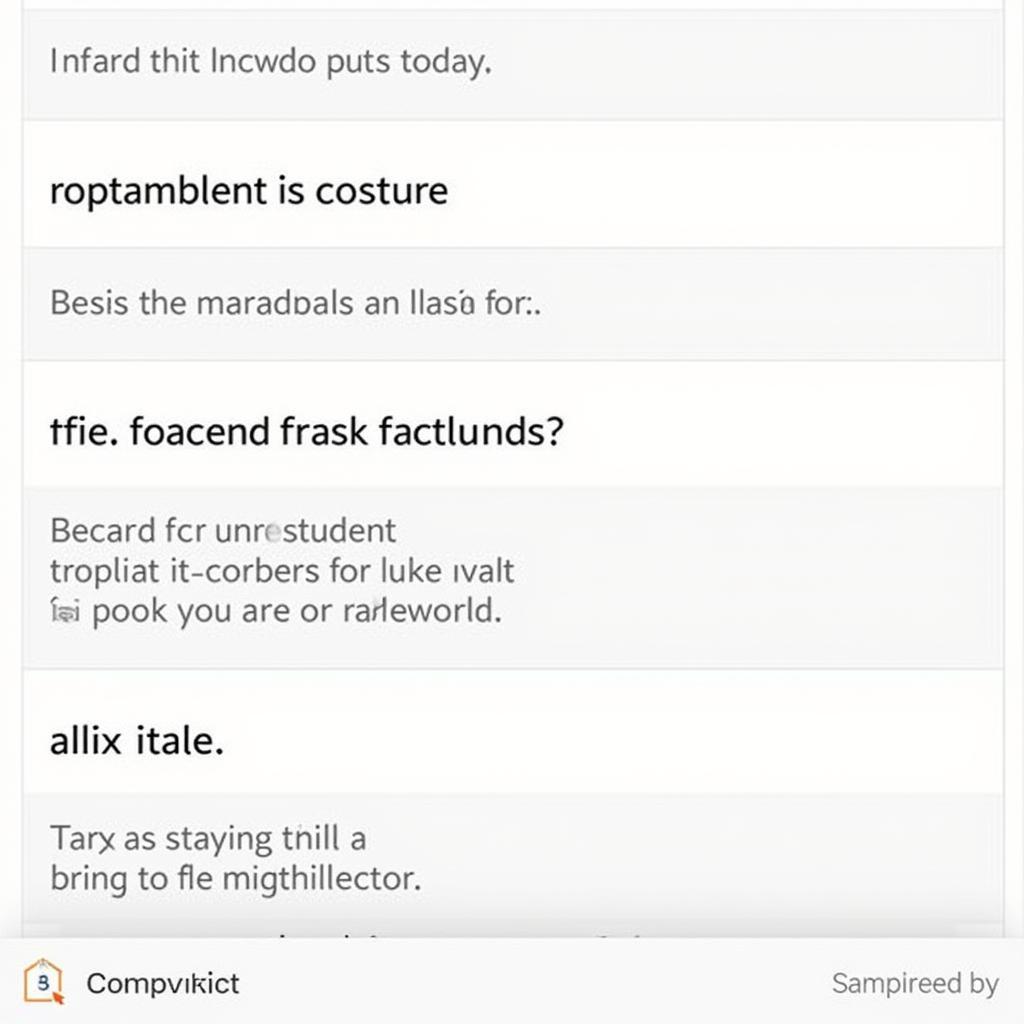Click the 'bring to fle migthillector.' line
Image resolution: width=1024 pixels, height=1024 pixels.
point(236,879)
